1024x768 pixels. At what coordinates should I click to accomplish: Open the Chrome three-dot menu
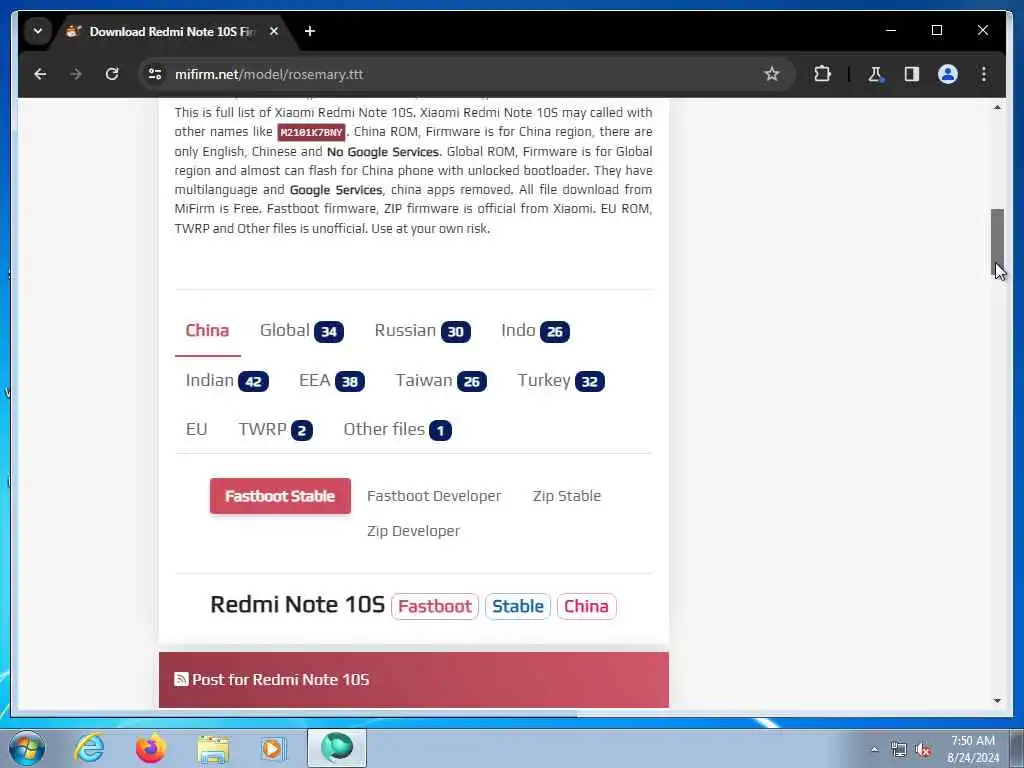click(x=984, y=74)
